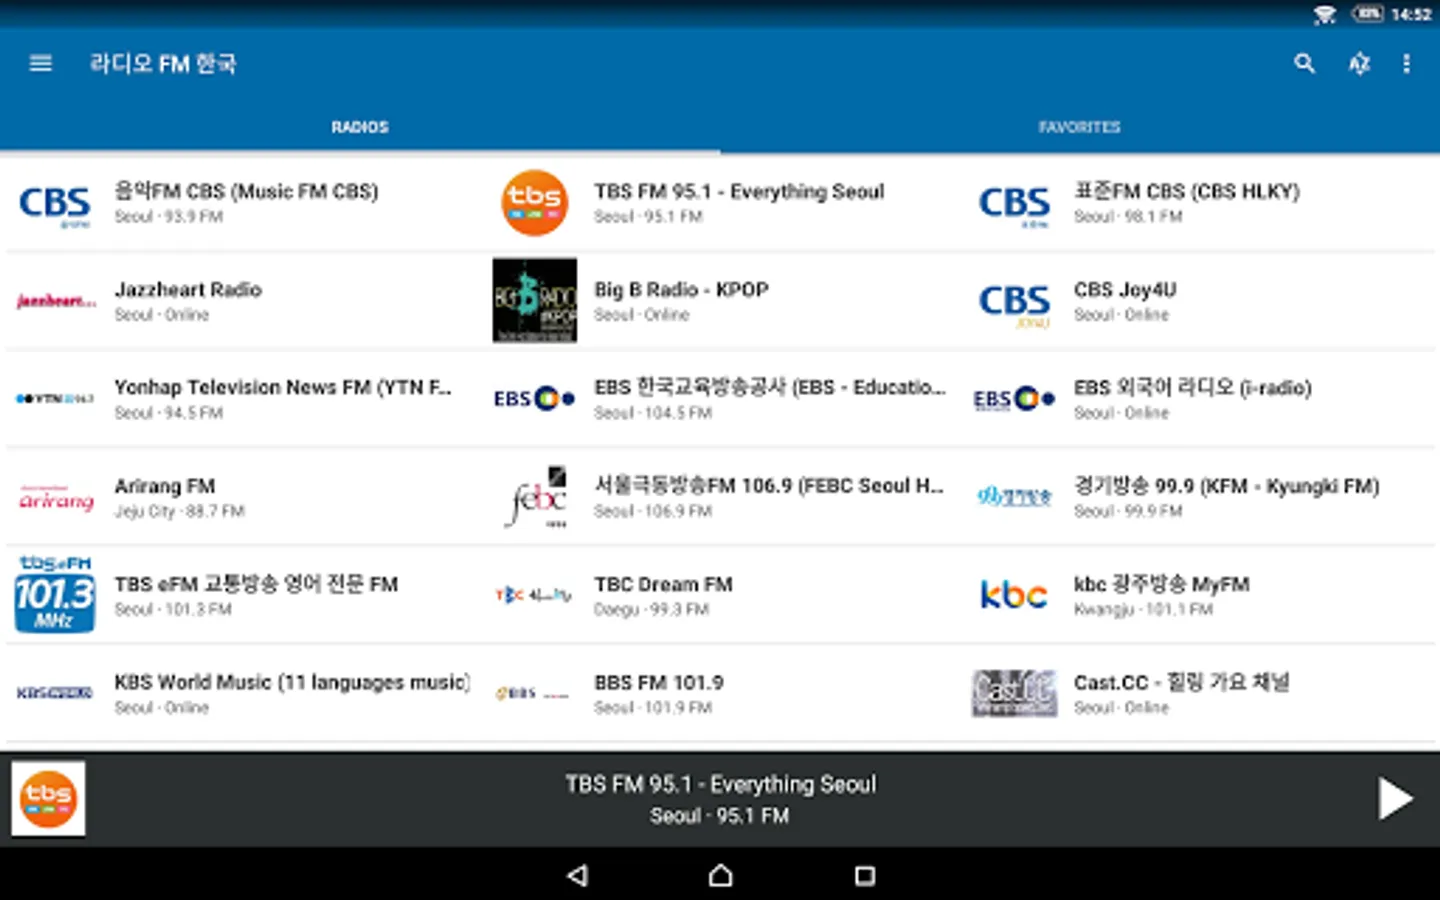Image resolution: width=1440 pixels, height=900 pixels.
Task: Select Big B Radio - KPOP station name
Action: 681,289
